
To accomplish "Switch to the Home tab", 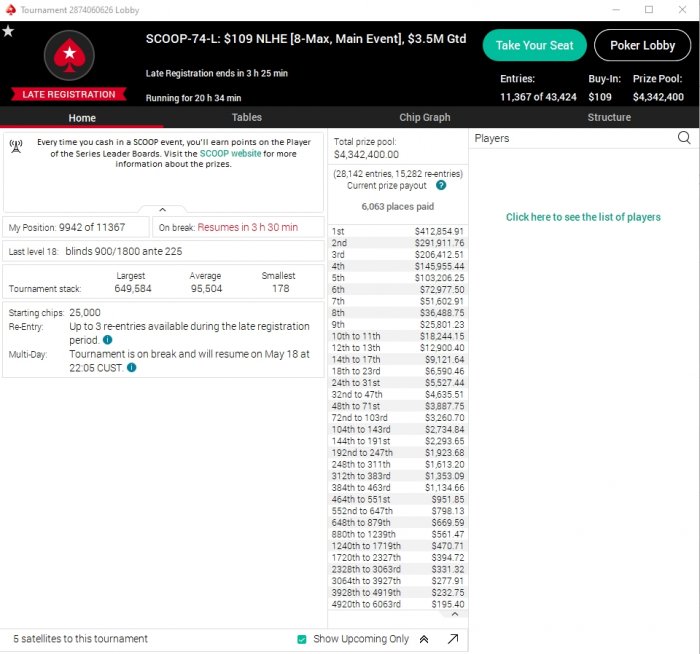I will (x=82, y=118).
